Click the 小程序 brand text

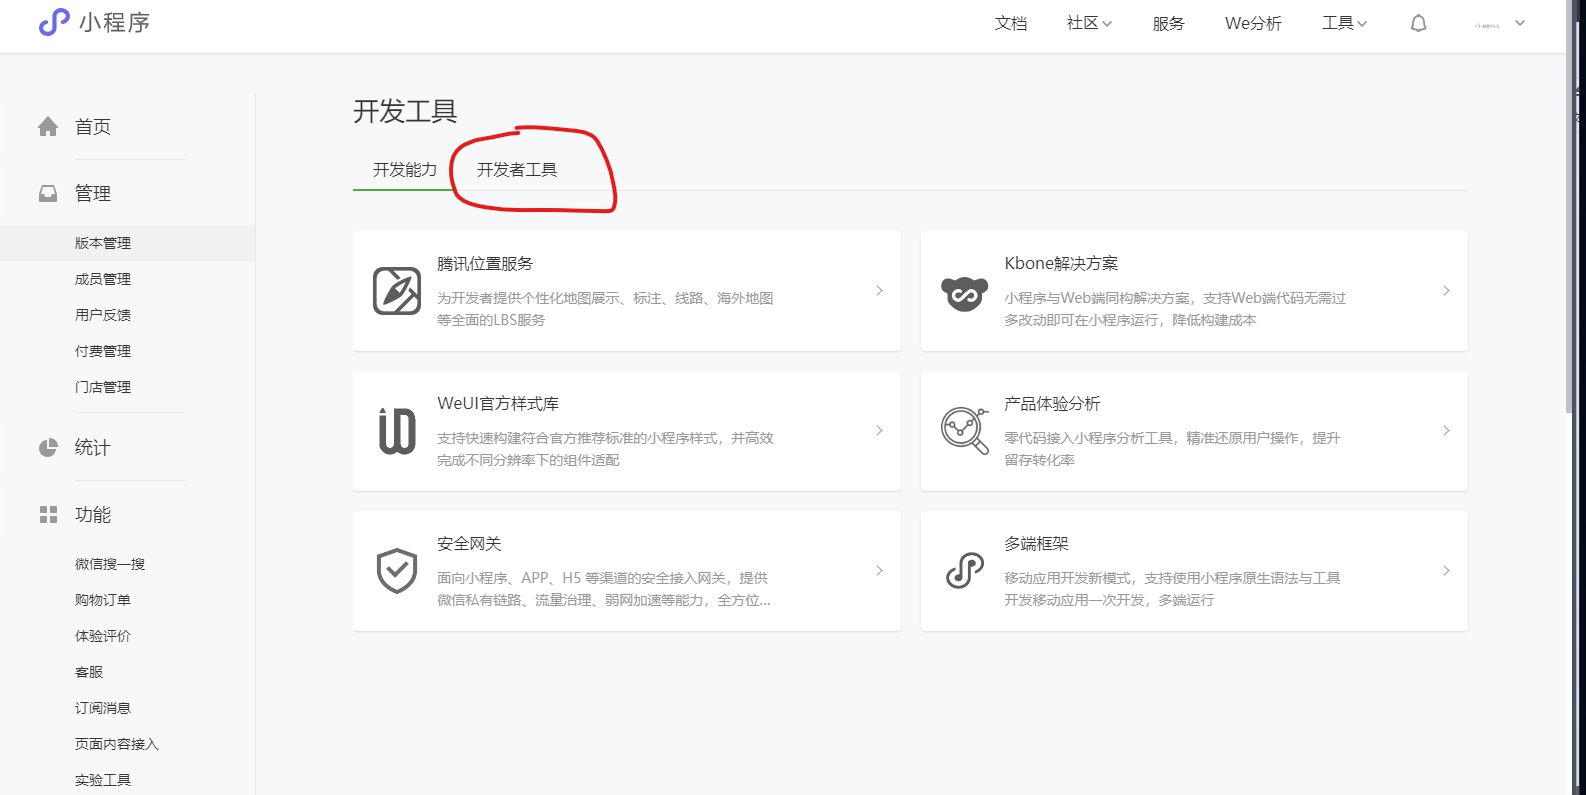(115, 22)
